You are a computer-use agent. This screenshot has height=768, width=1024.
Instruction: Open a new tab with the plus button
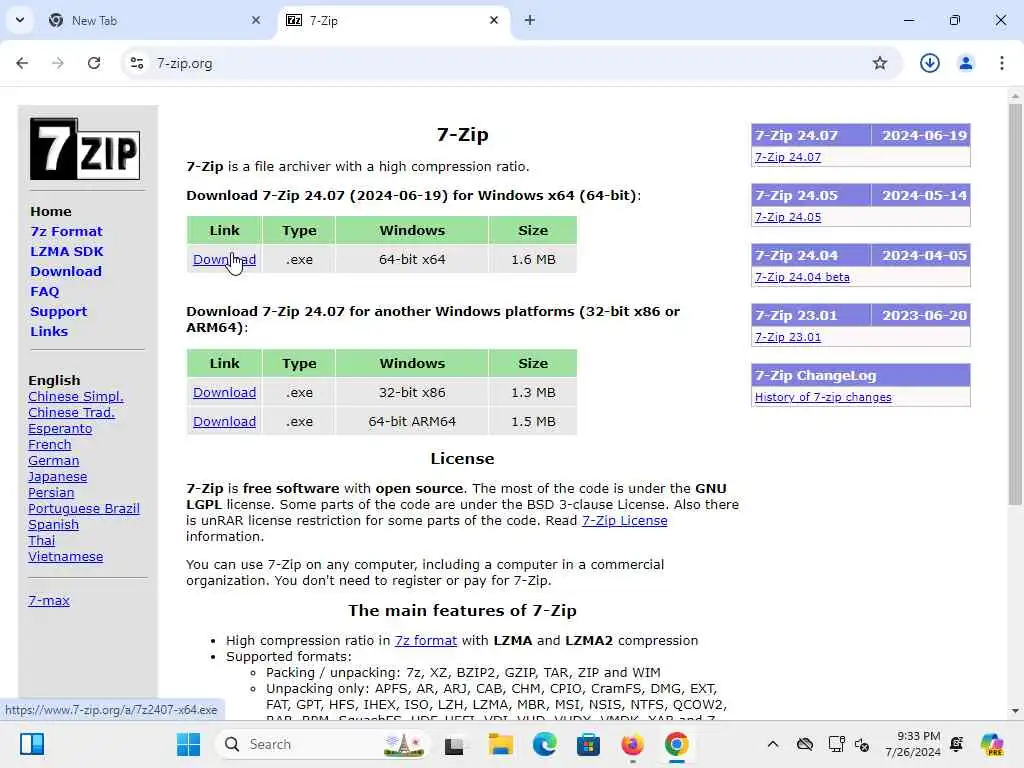(x=530, y=20)
